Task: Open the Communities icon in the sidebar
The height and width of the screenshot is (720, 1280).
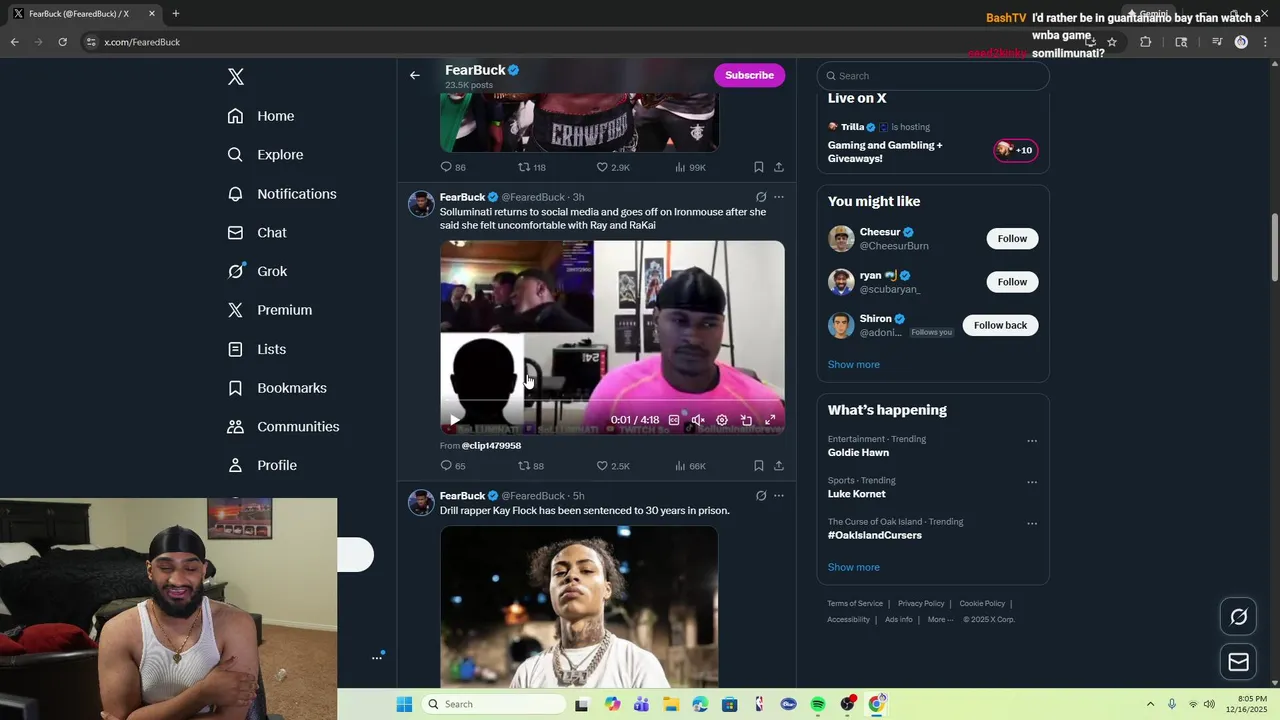Action: [x=235, y=427]
